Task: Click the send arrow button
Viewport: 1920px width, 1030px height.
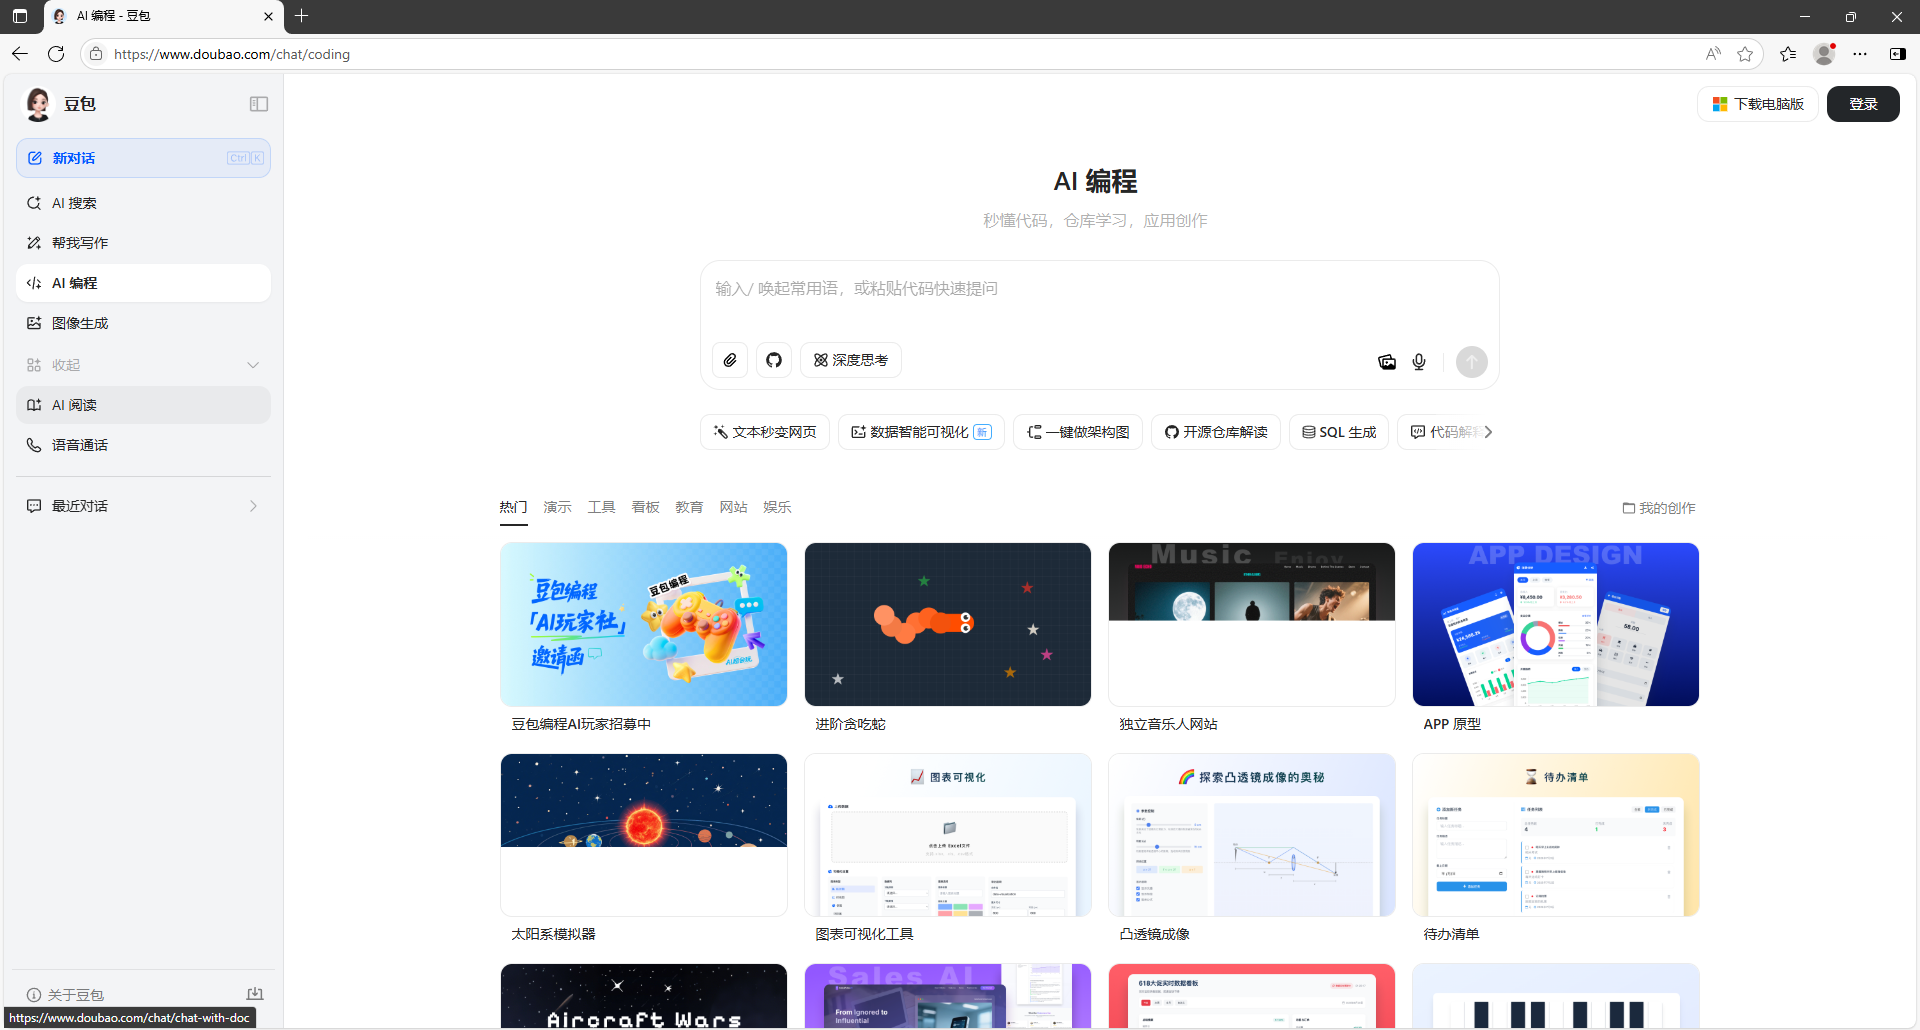Action: 1472,362
